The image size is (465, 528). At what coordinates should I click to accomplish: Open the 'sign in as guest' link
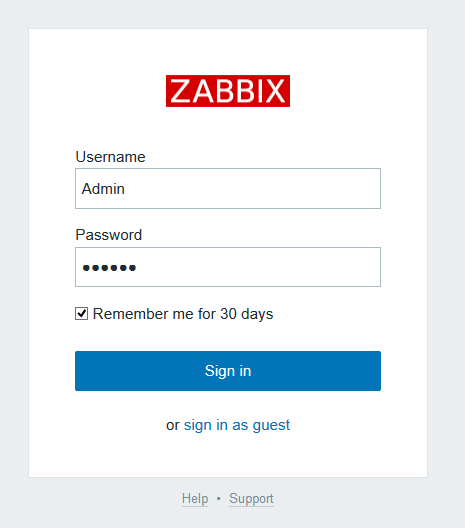click(237, 425)
